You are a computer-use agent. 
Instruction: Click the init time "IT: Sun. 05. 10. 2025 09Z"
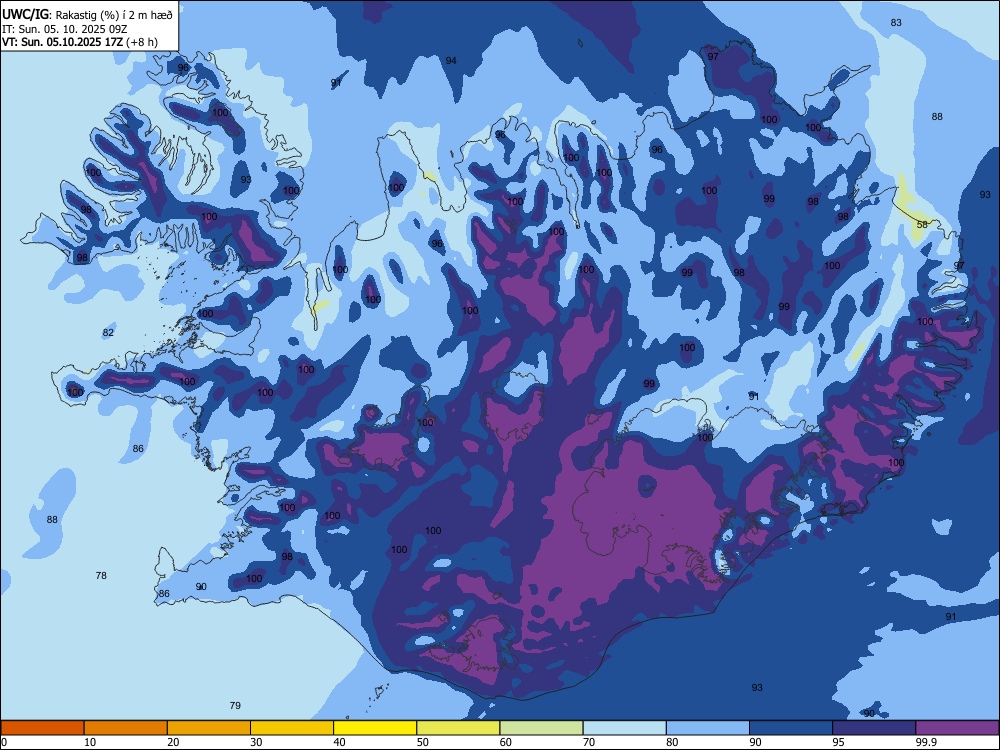click(x=64, y=29)
